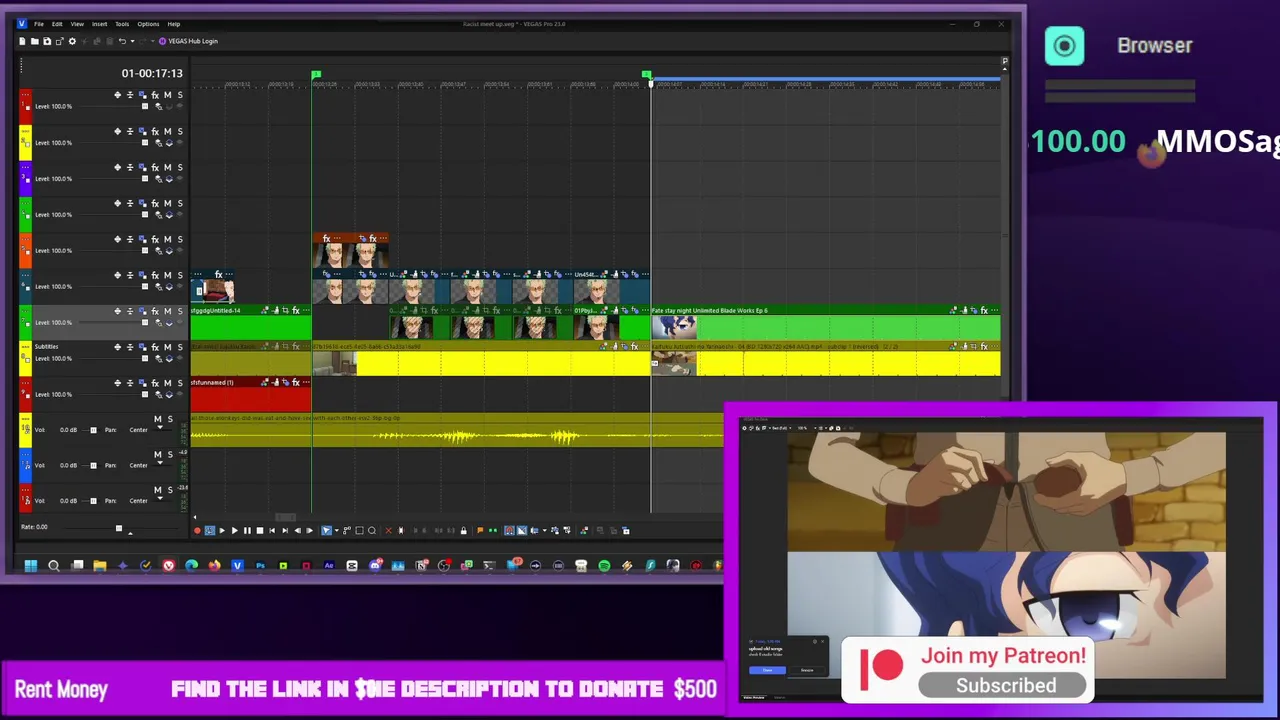This screenshot has height=720, width=1280.
Task: Open Normal Edit tool dropdown arrow
Action: coord(337,530)
